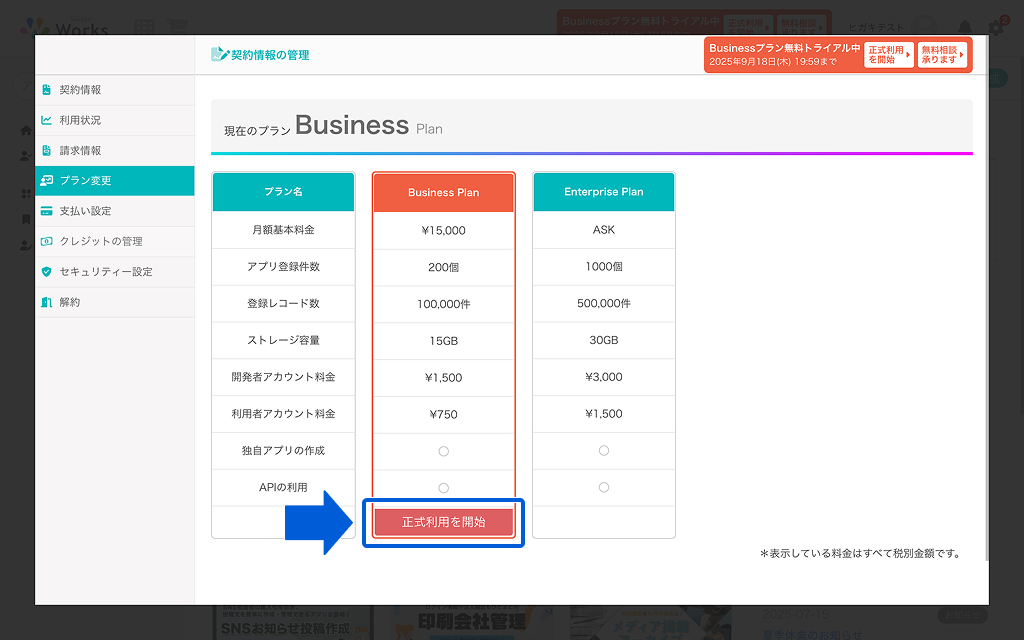The width and height of the screenshot is (1024, 640).
Task: Click the セキュリティー設定 shield icon
Action: tap(47, 272)
